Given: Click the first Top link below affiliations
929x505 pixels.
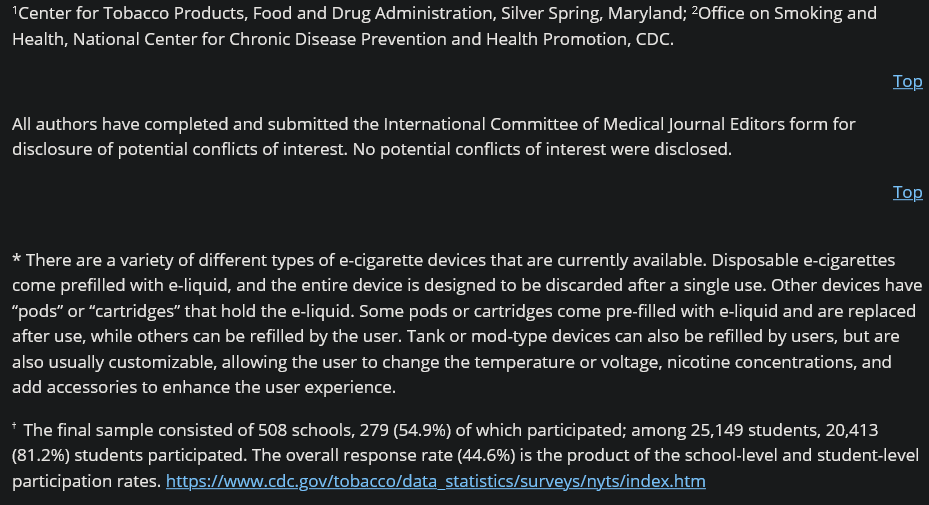Looking at the screenshot, I should [907, 81].
